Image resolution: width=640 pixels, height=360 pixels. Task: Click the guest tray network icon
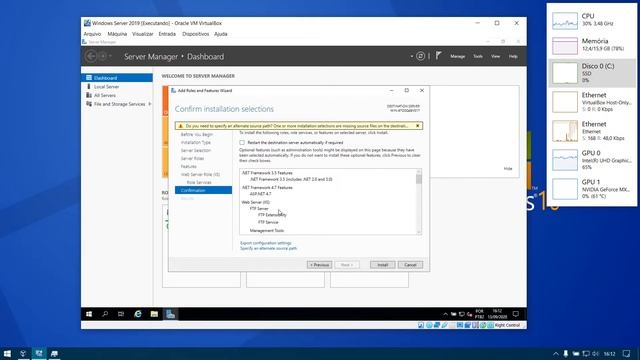[462, 314]
